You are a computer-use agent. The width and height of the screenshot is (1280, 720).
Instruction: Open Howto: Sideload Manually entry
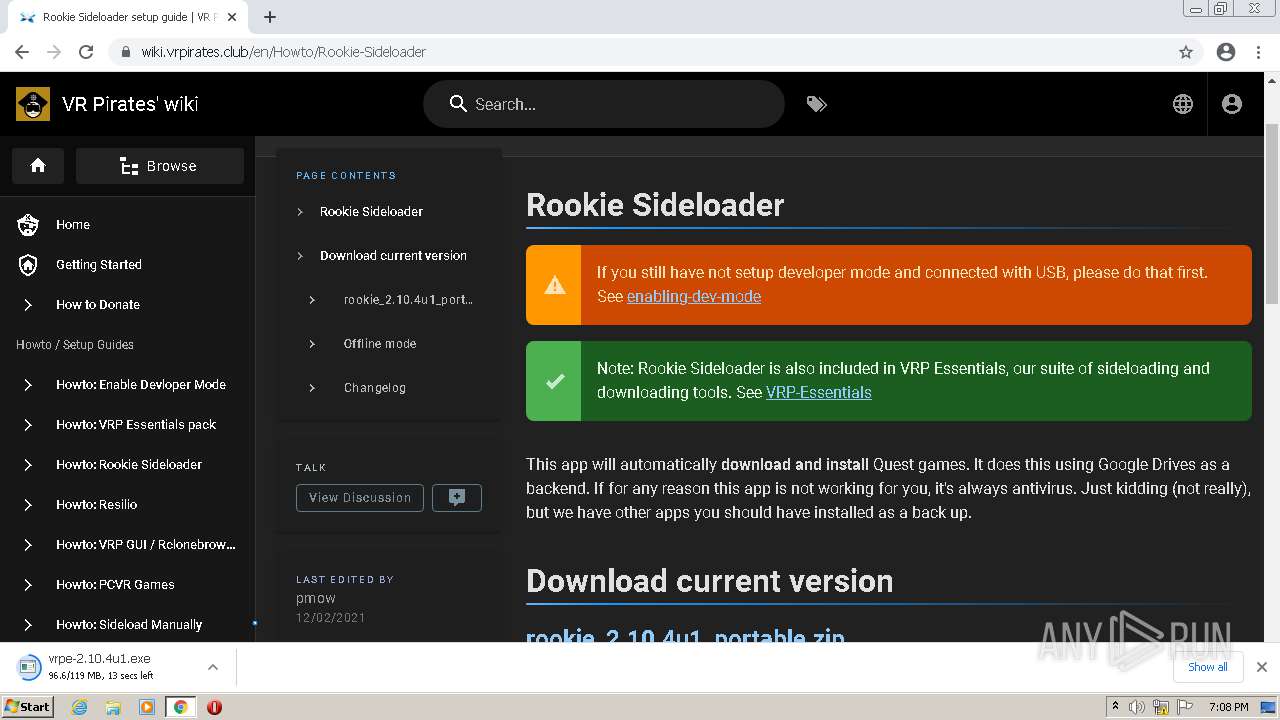pyautogui.click(x=128, y=625)
